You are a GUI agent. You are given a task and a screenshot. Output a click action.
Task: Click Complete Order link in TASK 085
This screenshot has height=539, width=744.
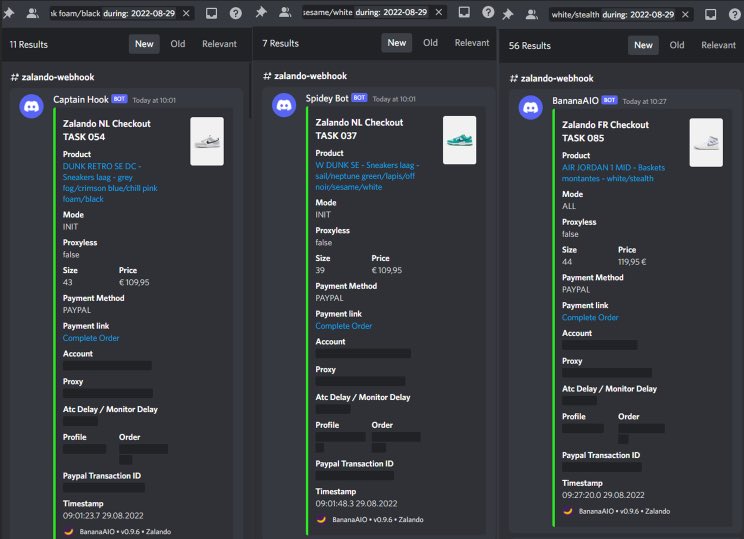(x=590, y=317)
